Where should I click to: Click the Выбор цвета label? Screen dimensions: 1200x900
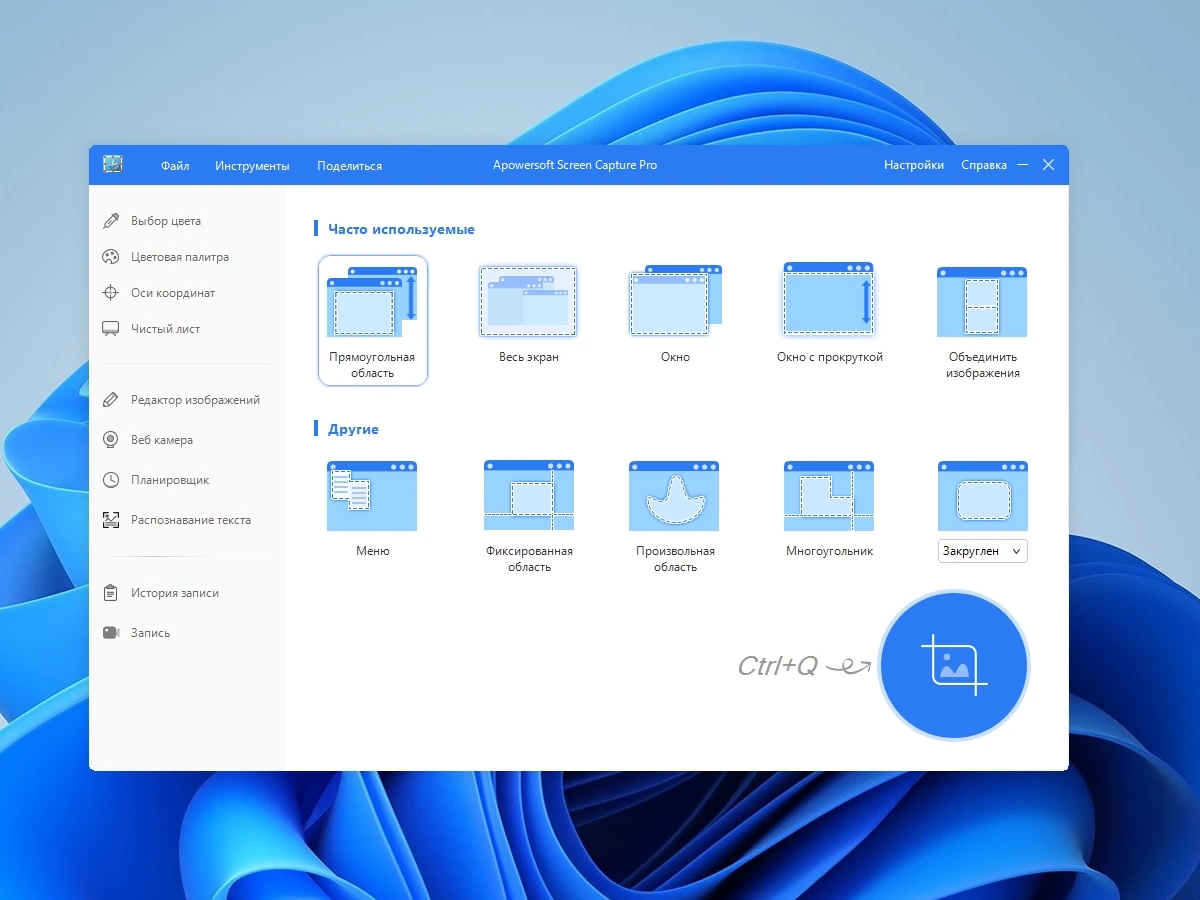pyautogui.click(x=166, y=221)
